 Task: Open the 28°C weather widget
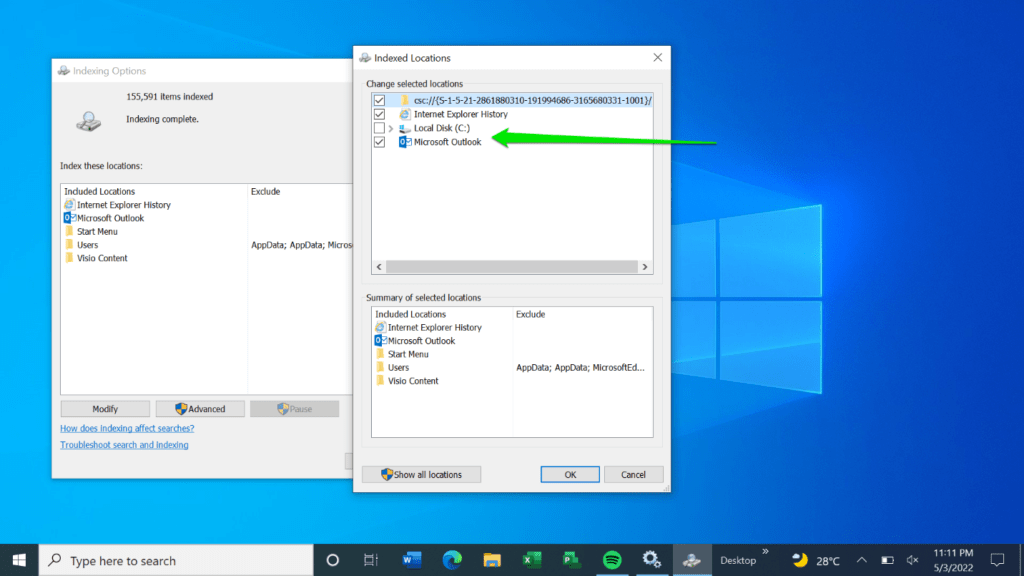tap(816, 559)
